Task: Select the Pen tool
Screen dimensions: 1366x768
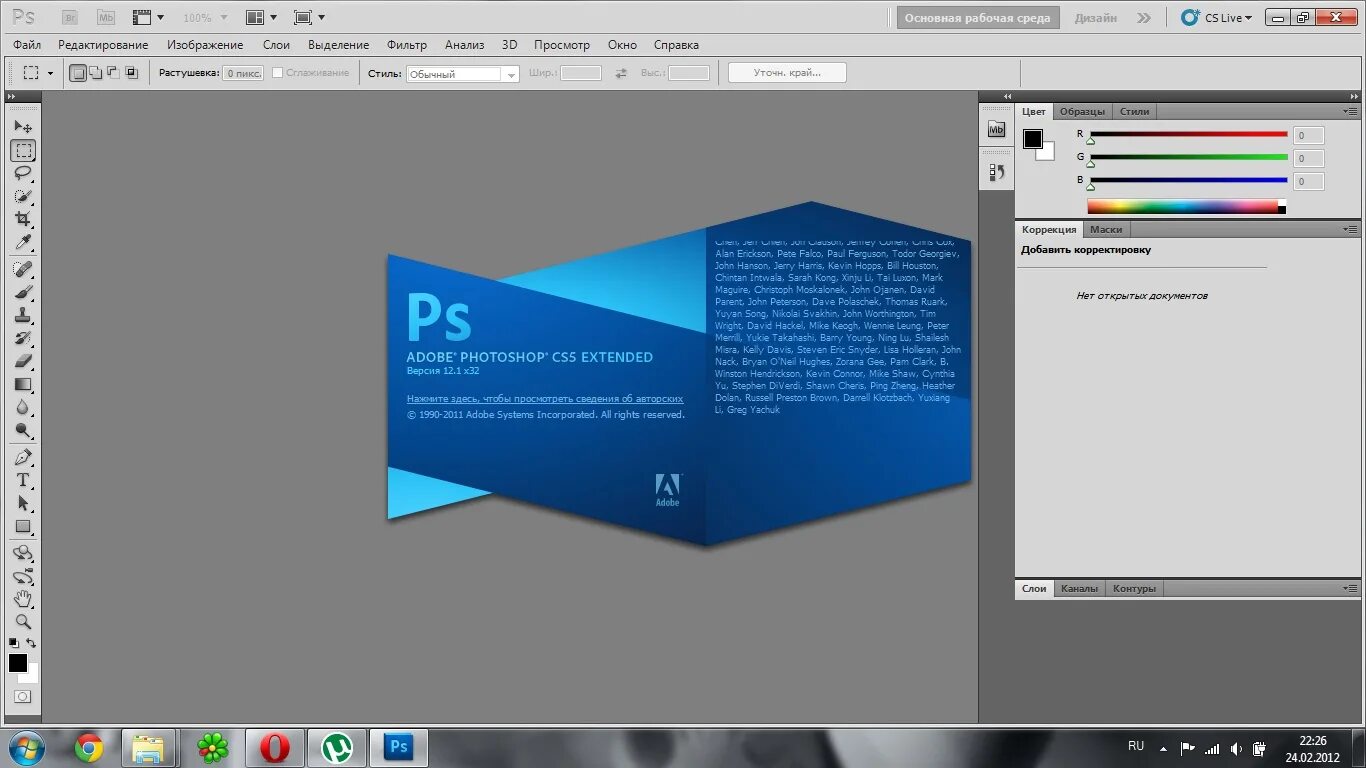Action: click(x=23, y=458)
